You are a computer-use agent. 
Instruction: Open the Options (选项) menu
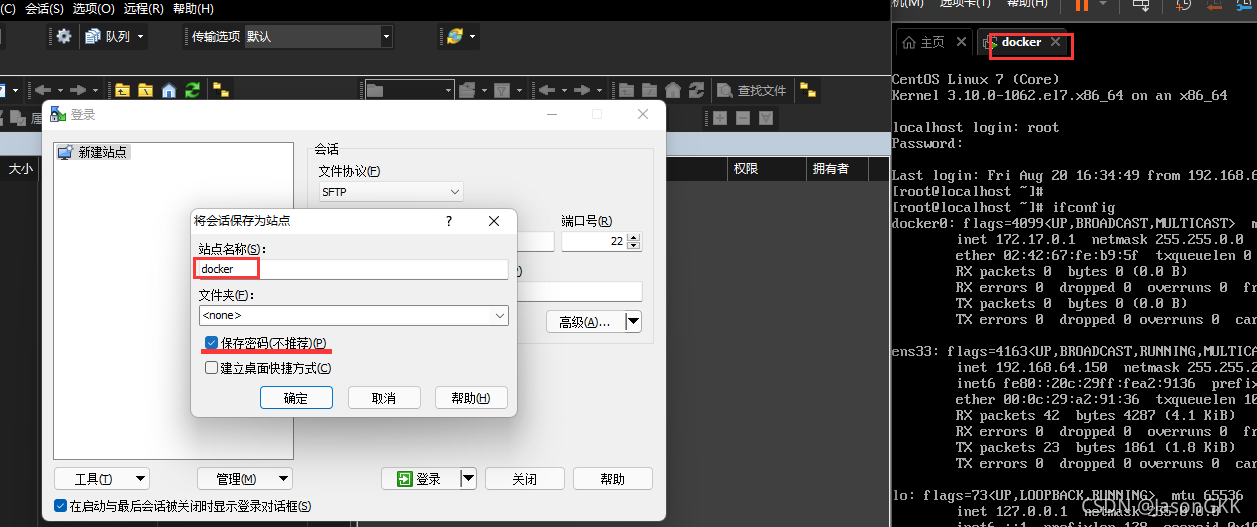coord(94,7)
